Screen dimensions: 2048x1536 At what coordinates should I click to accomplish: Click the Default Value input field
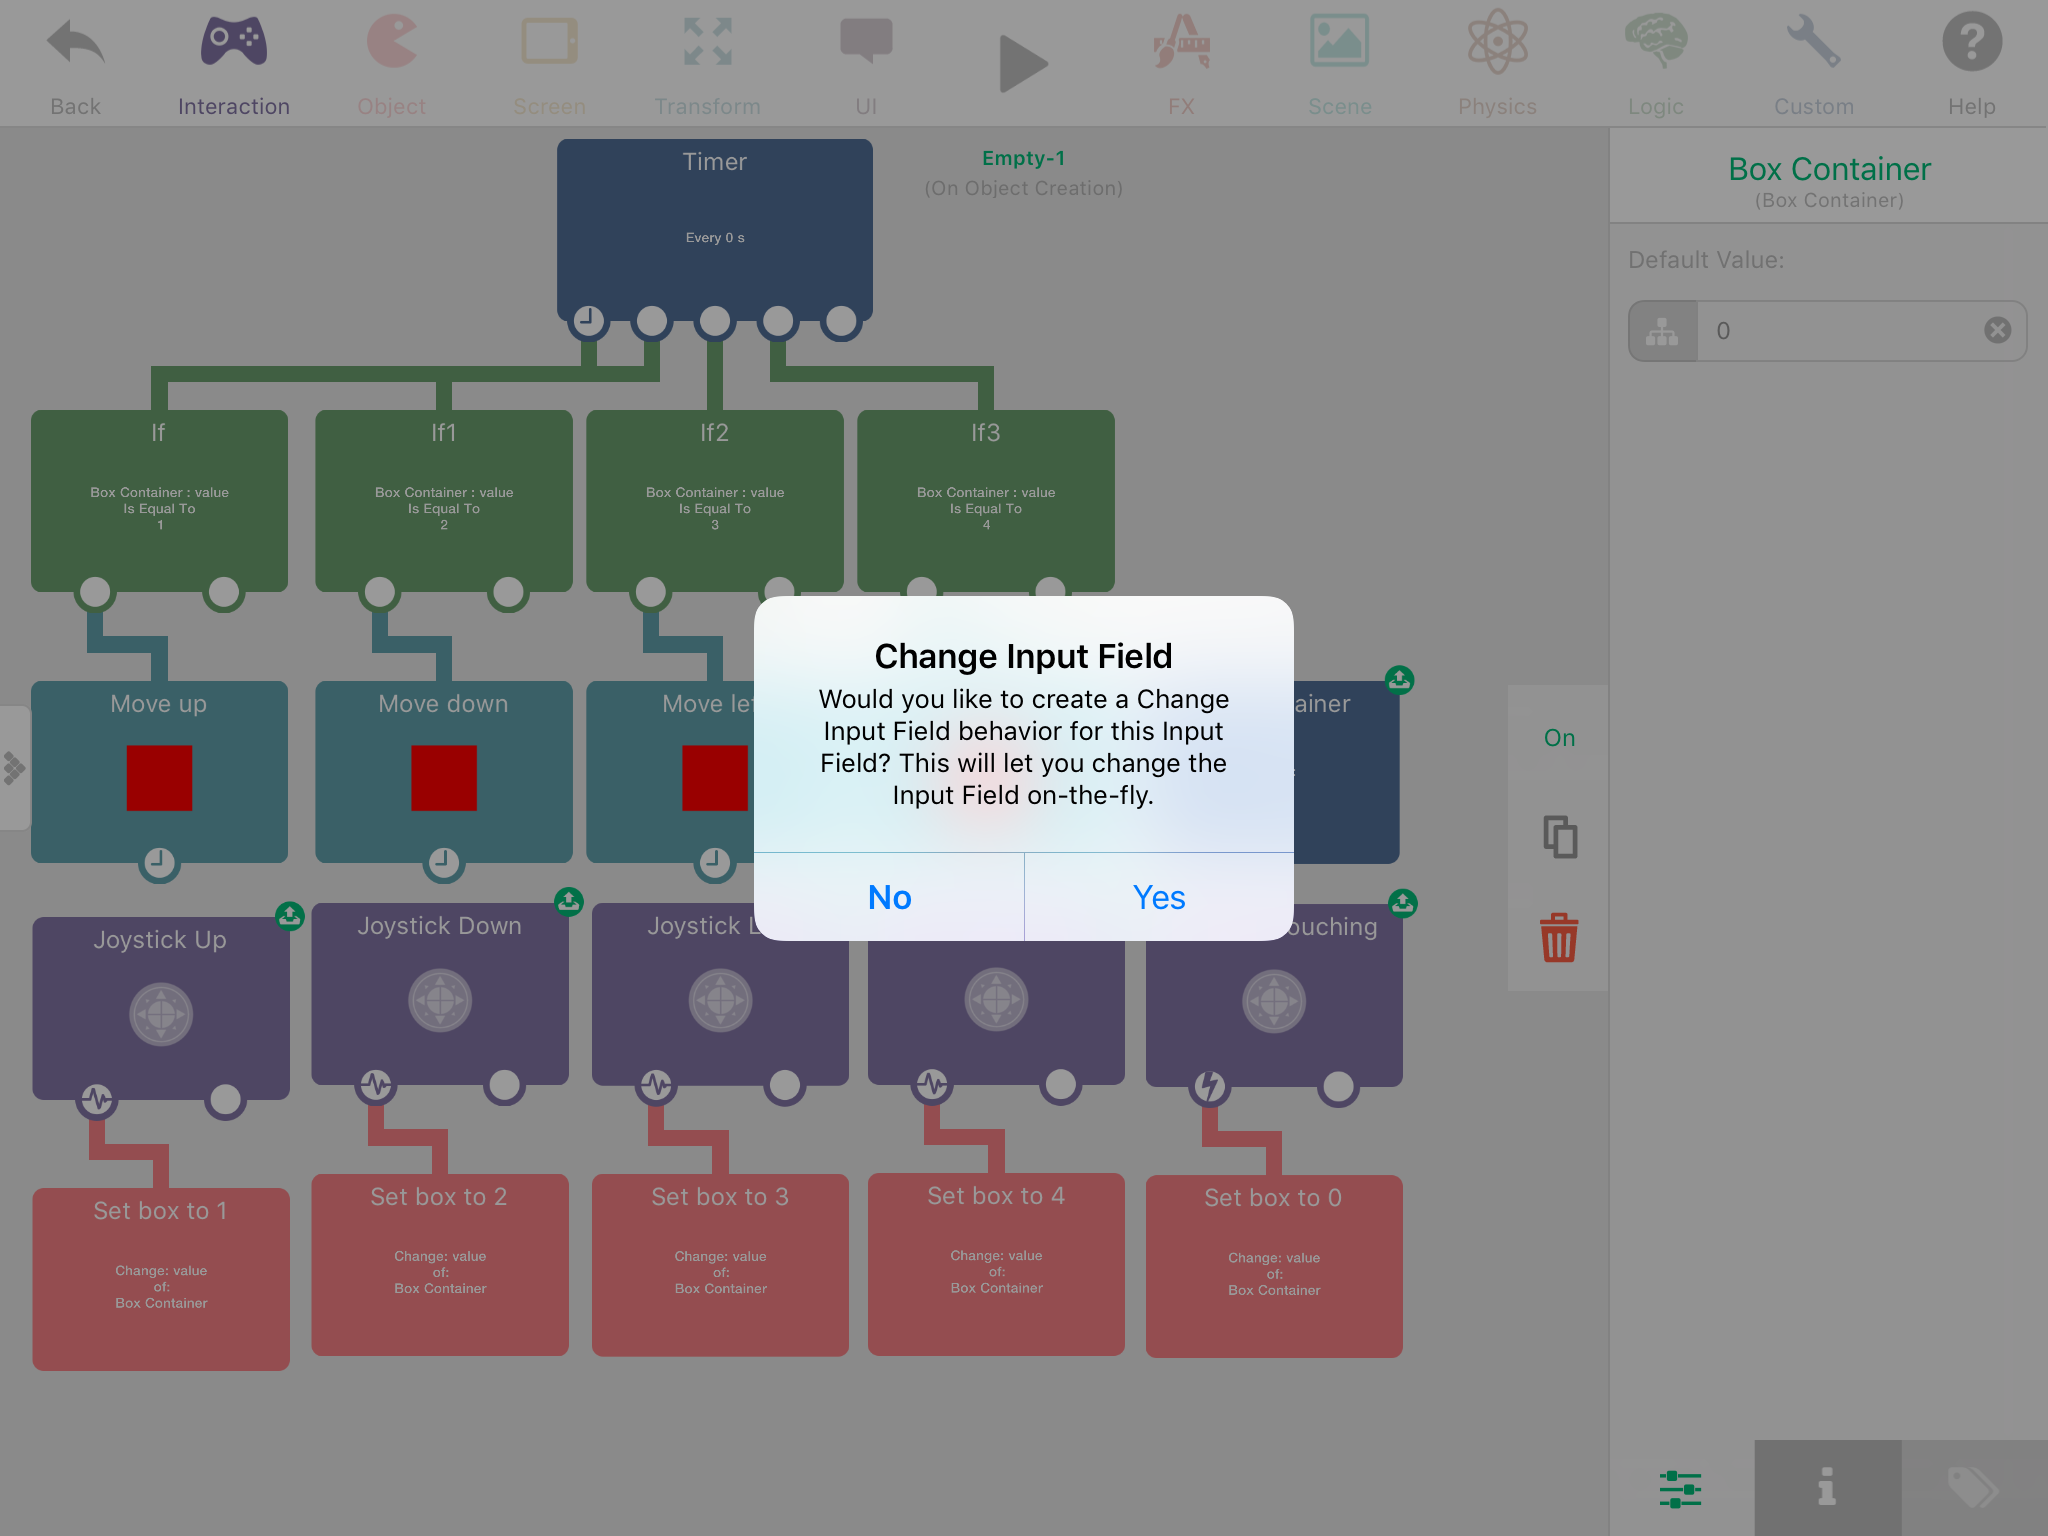coord(1840,331)
